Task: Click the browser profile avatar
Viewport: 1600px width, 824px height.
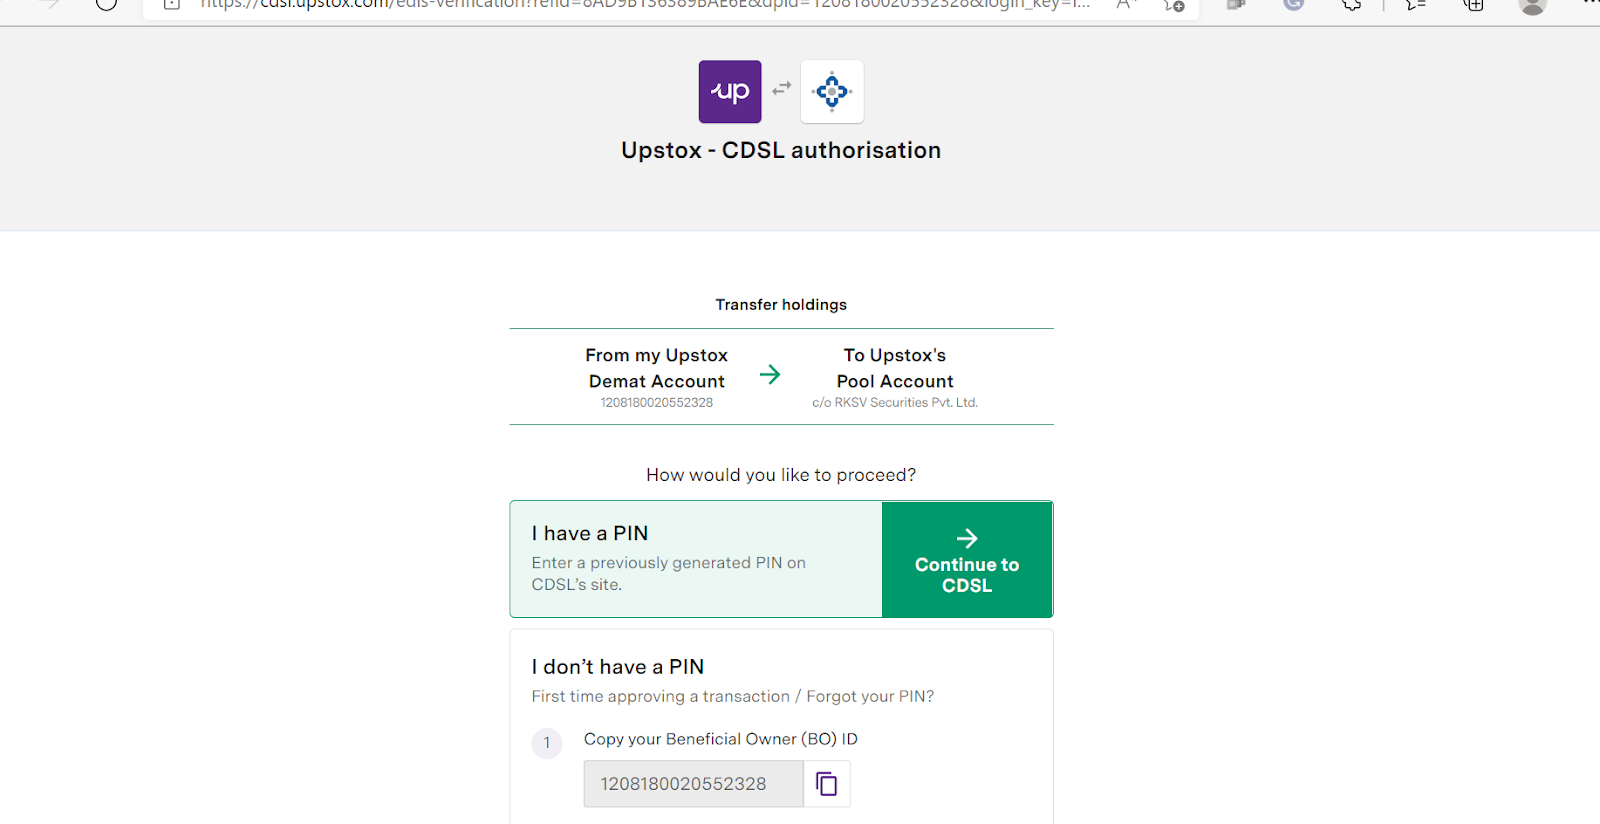Action: click(x=1532, y=6)
